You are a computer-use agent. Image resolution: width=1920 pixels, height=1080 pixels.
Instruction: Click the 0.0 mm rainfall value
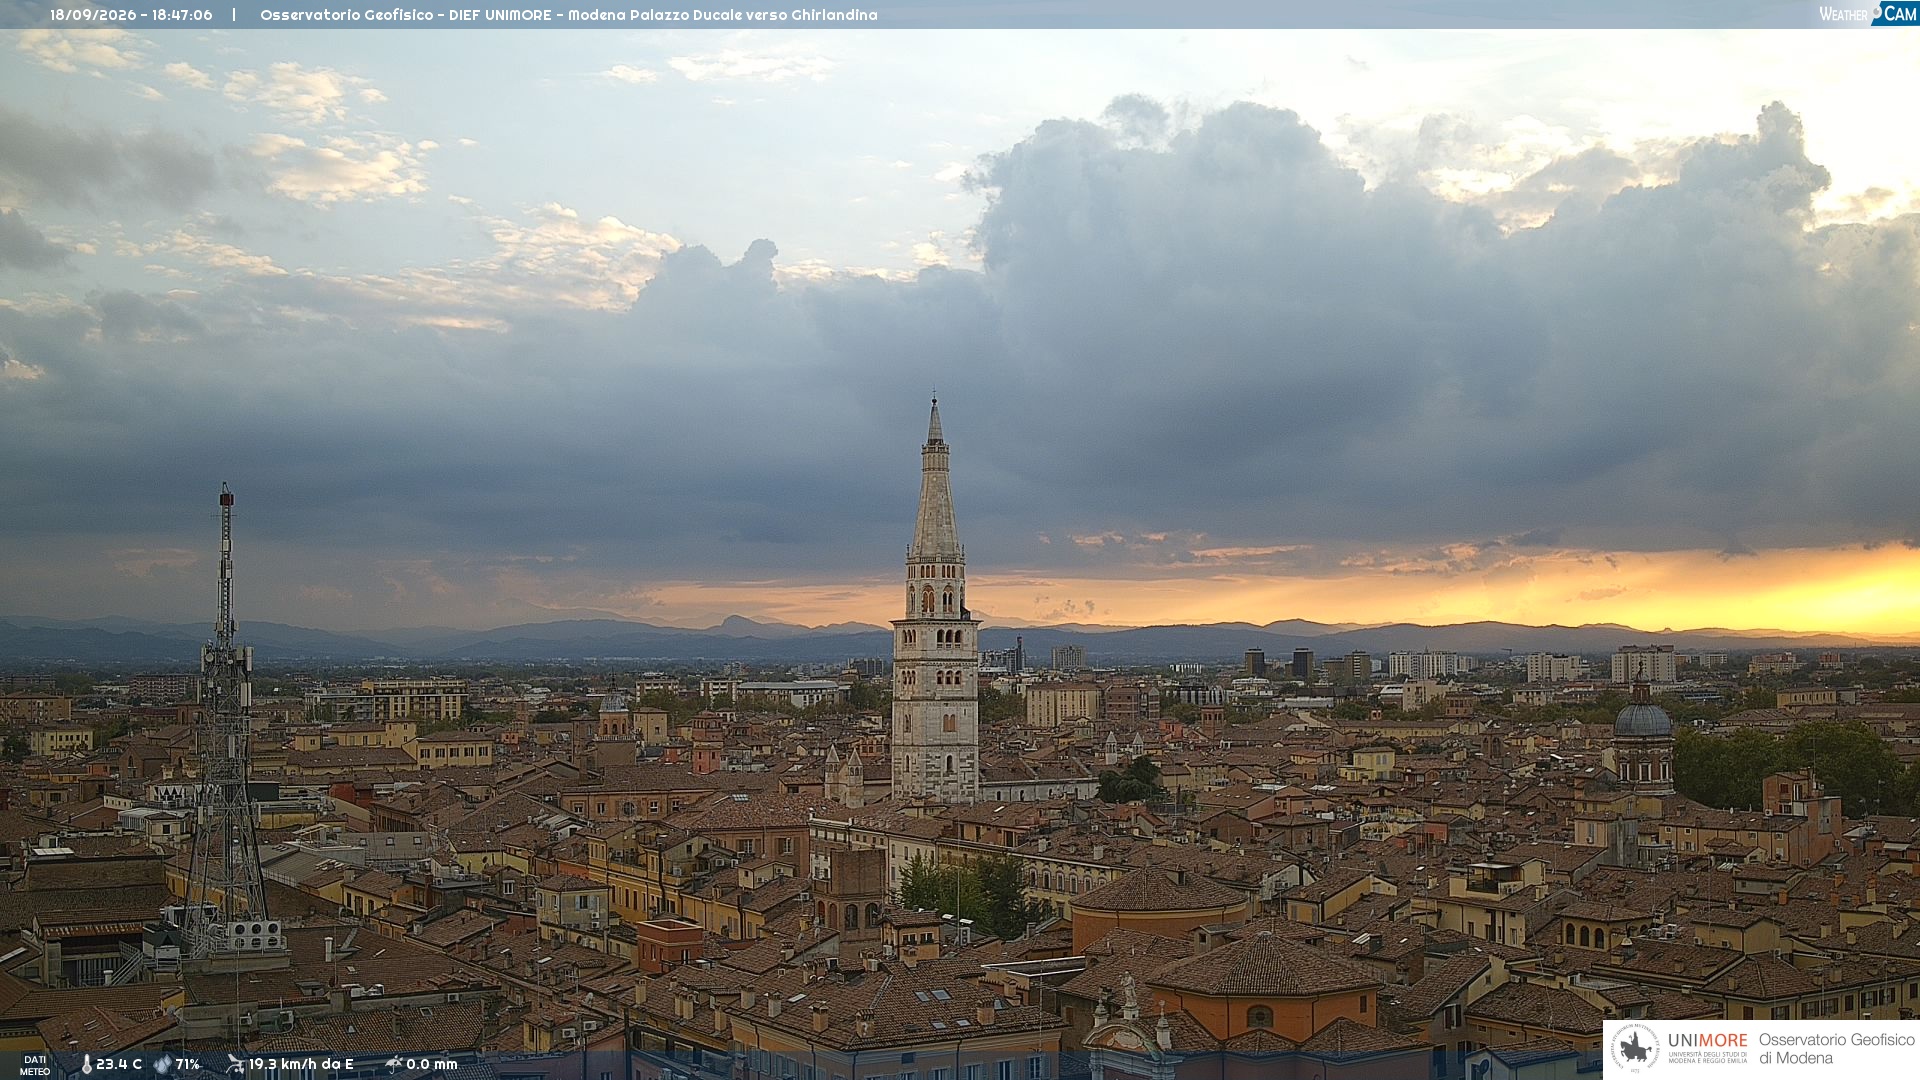pyautogui.click(x=432, y=1064)
